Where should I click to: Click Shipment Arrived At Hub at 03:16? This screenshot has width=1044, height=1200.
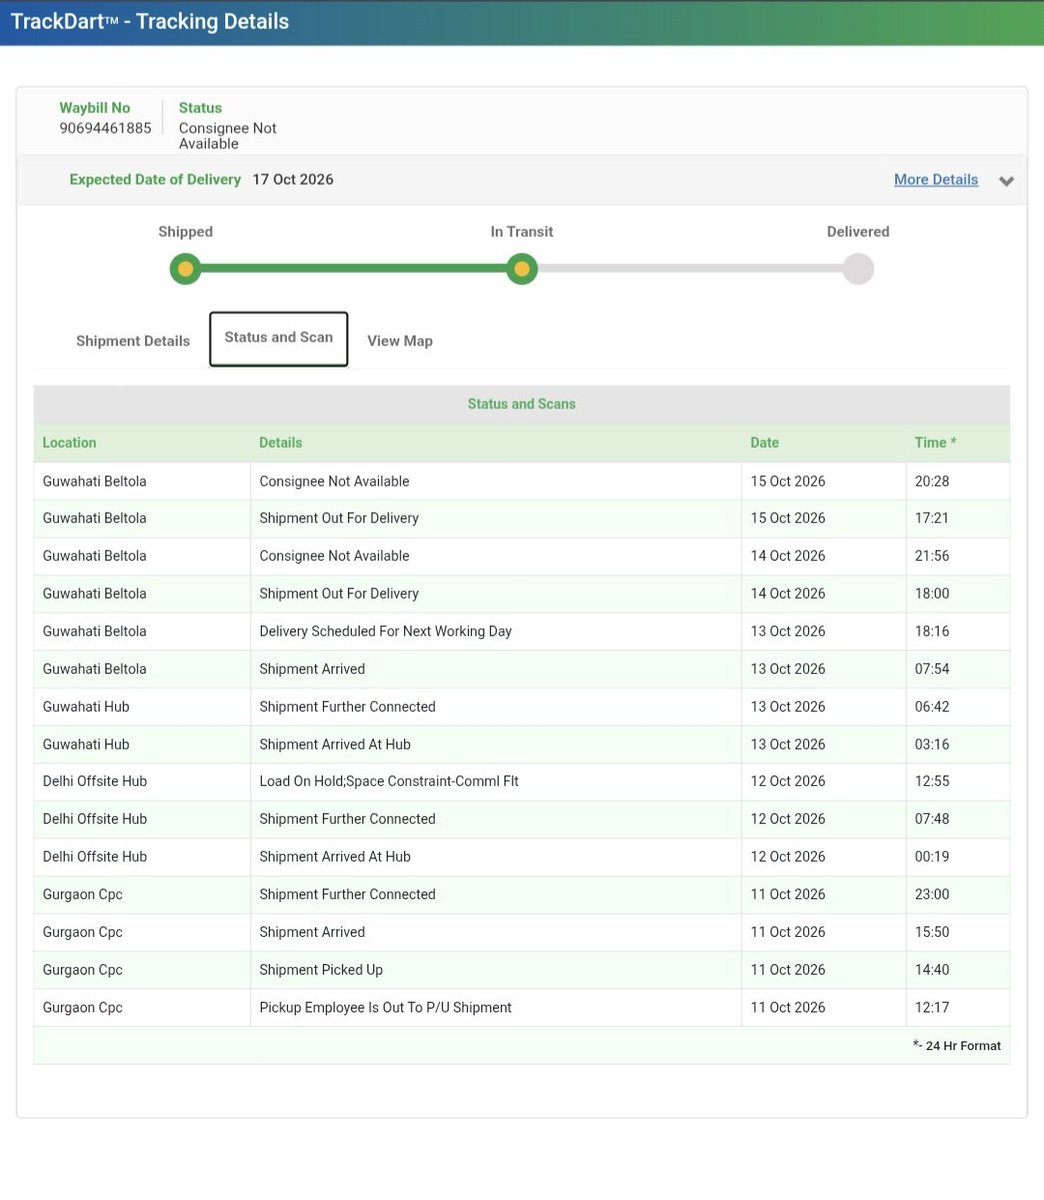(x=335, y=744)
